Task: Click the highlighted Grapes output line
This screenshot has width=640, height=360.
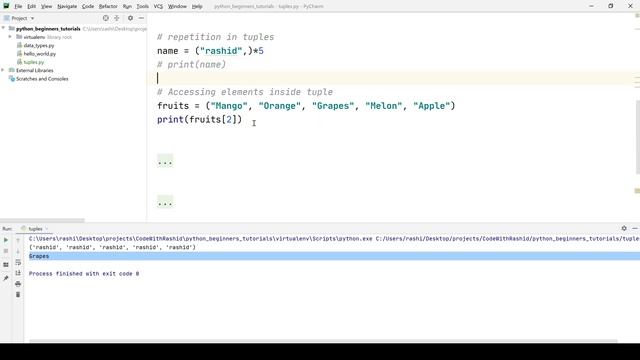Action: (x=334, y=256)
